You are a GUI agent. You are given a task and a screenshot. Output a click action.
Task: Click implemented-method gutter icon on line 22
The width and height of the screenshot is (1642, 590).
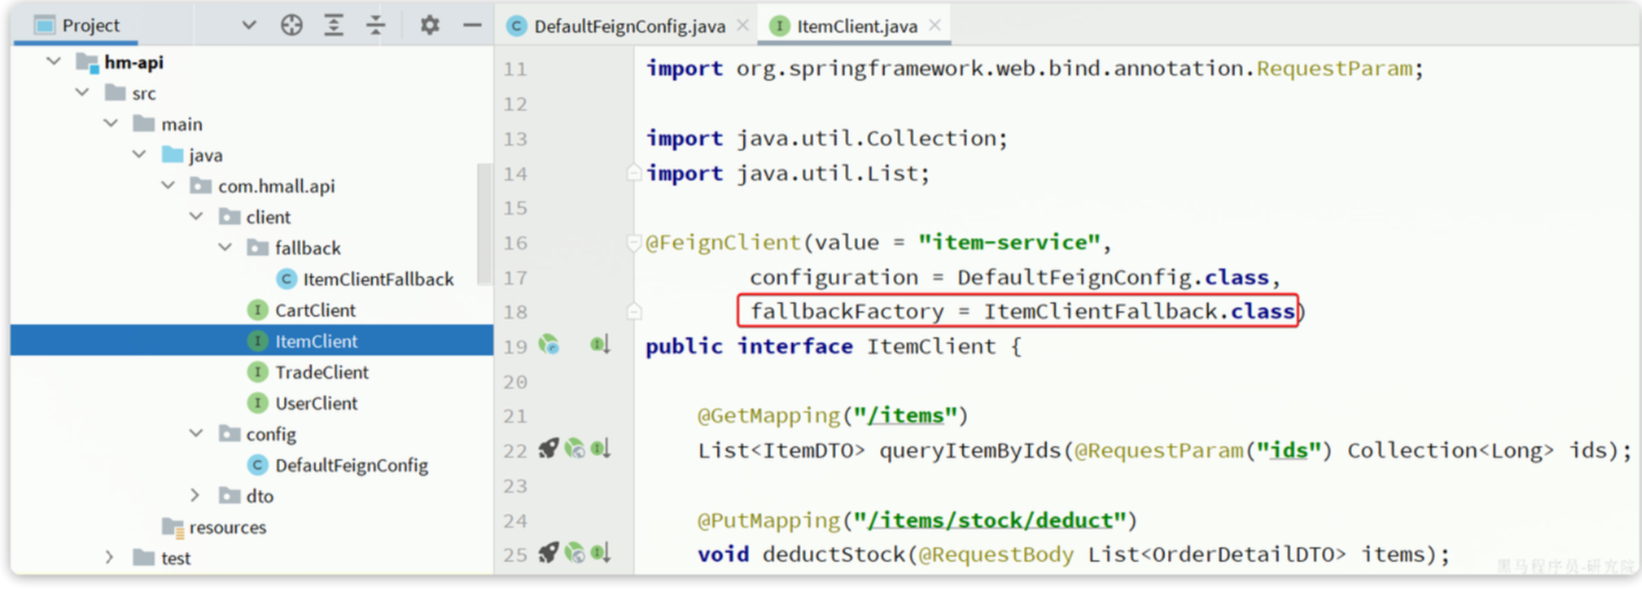tap(600, 449)
